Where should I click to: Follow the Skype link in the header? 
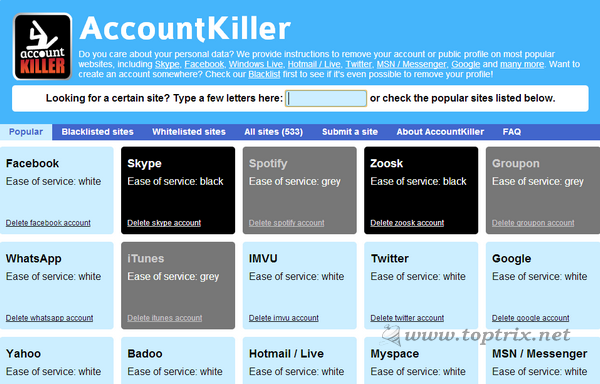[167, 64]
